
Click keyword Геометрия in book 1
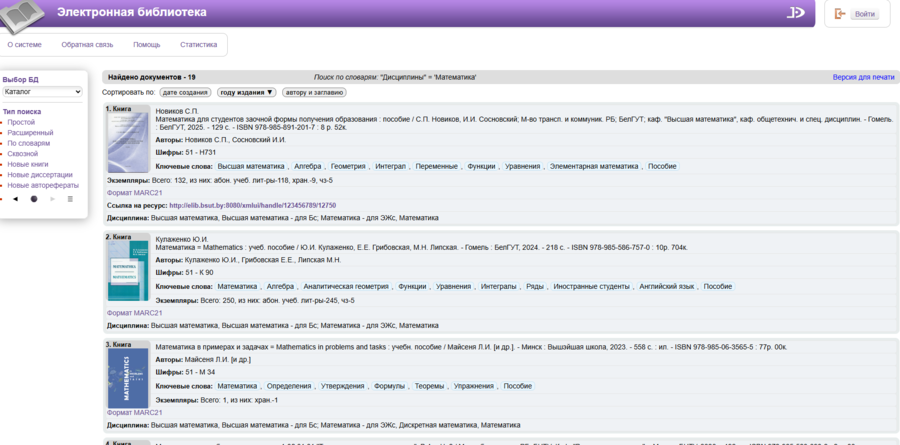[348, 167]
